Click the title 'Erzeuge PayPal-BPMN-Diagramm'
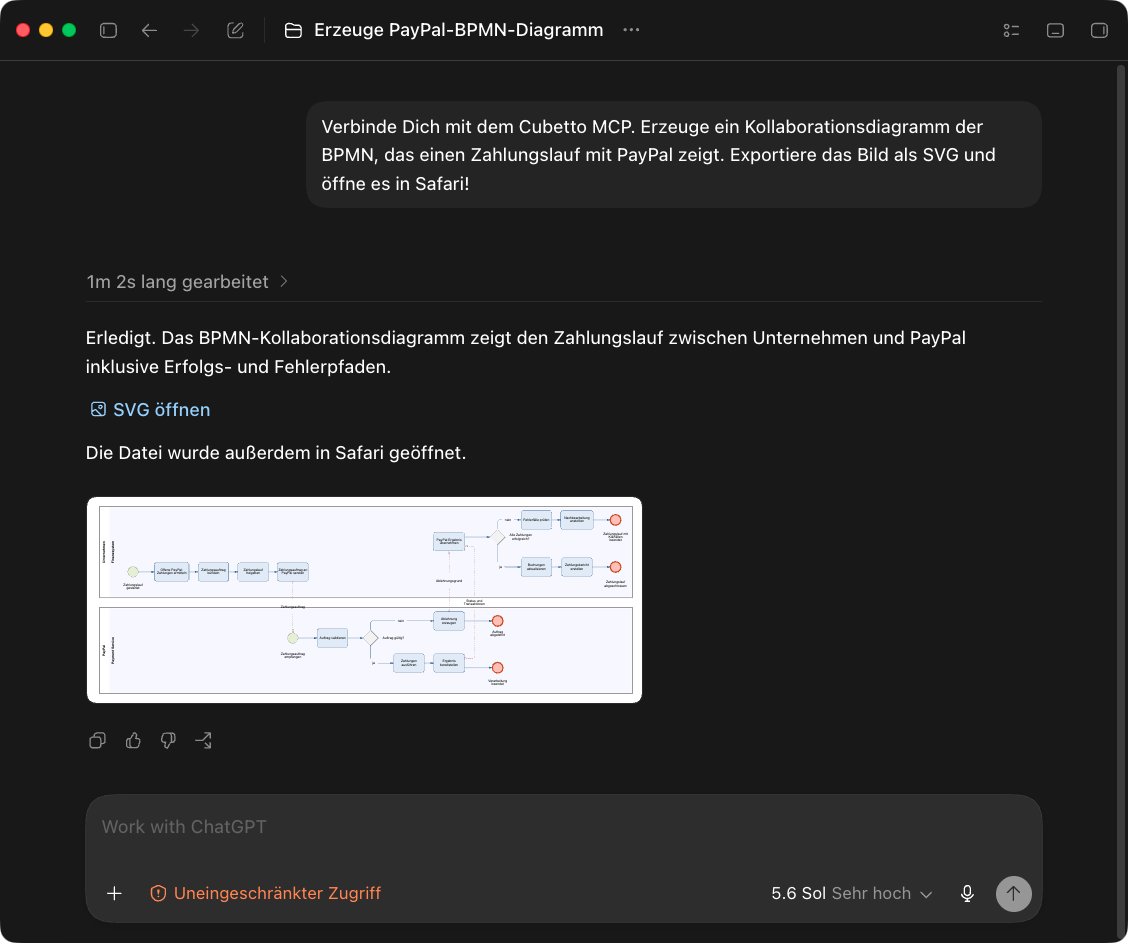The width and height of the screenshot is (1128, 943). point(458,30)
